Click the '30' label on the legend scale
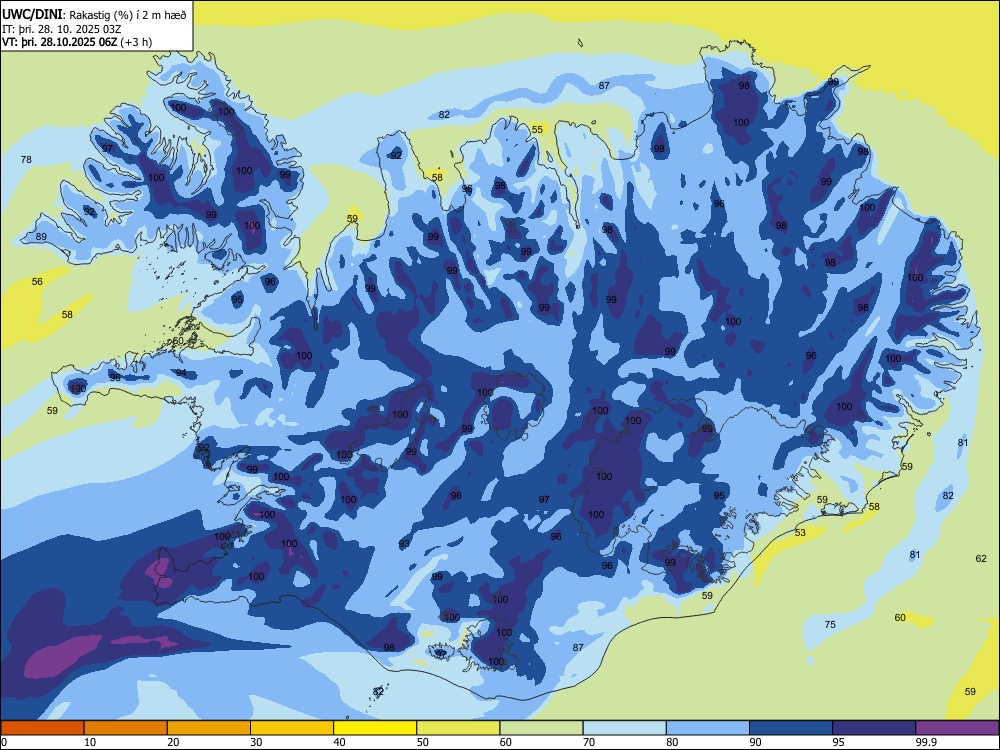 click(256, 742)
